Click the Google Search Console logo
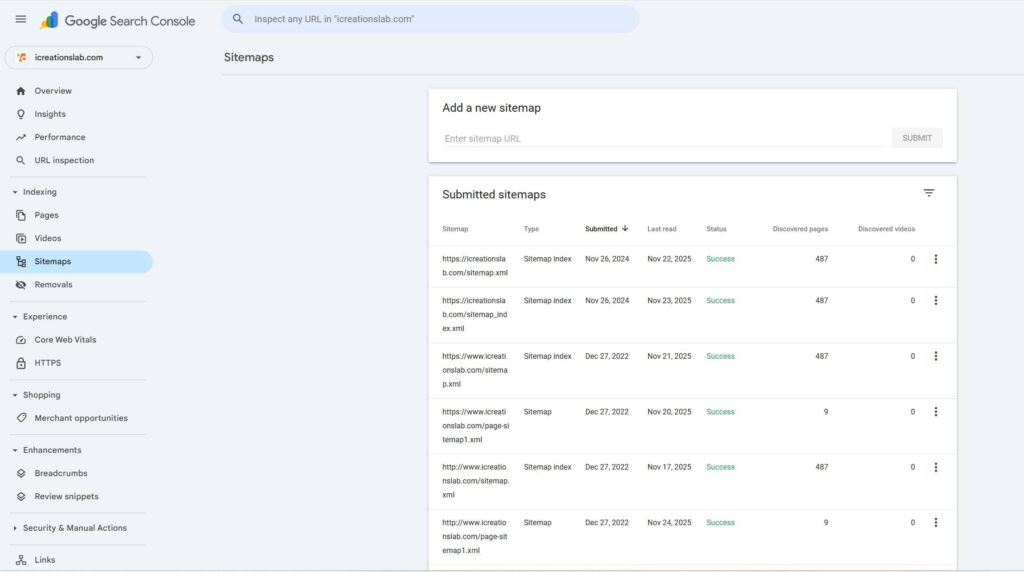Screen dimensions: 1024x572 (x=118, y=20)
